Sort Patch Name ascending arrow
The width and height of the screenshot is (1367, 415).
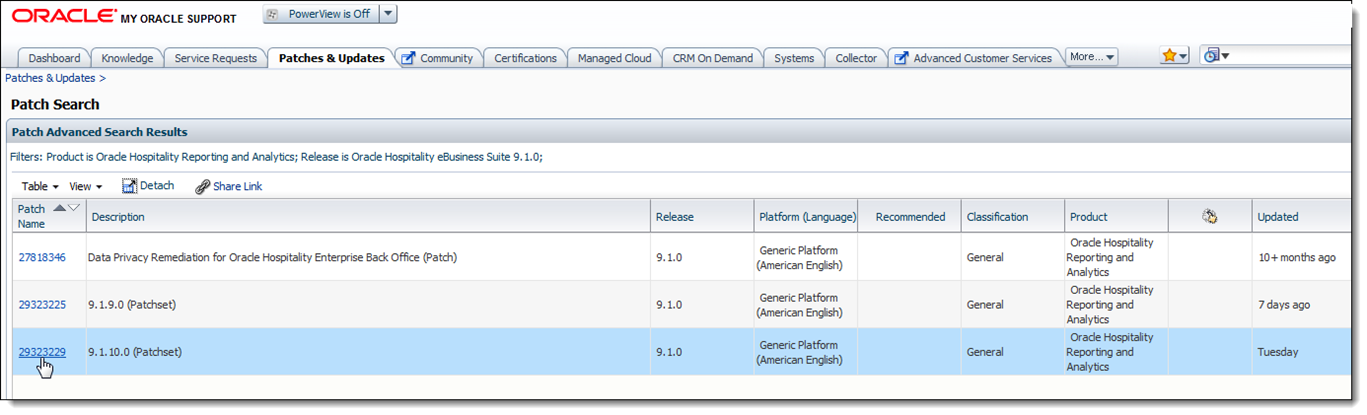coord(60,208)
